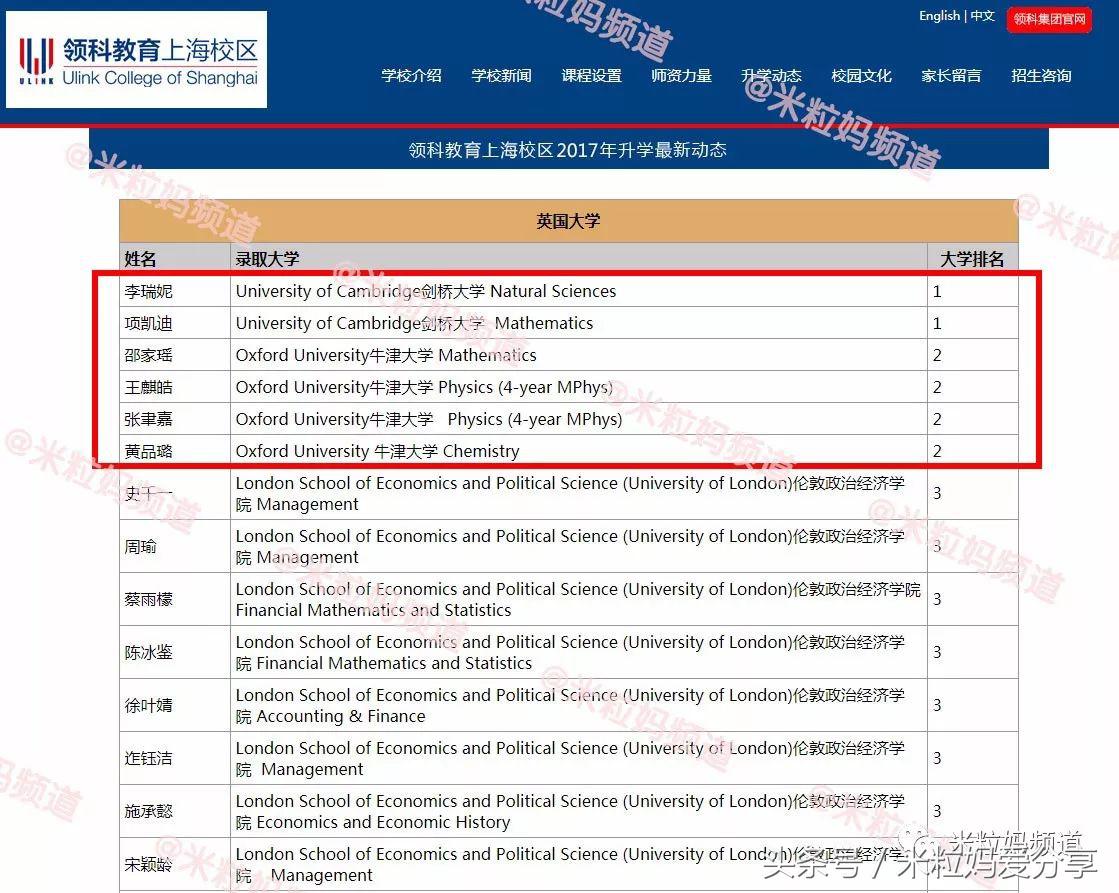Click 升学动态 in the top navigation
The height and width of the screenshot is (893, 1119).
coord(771,75)
